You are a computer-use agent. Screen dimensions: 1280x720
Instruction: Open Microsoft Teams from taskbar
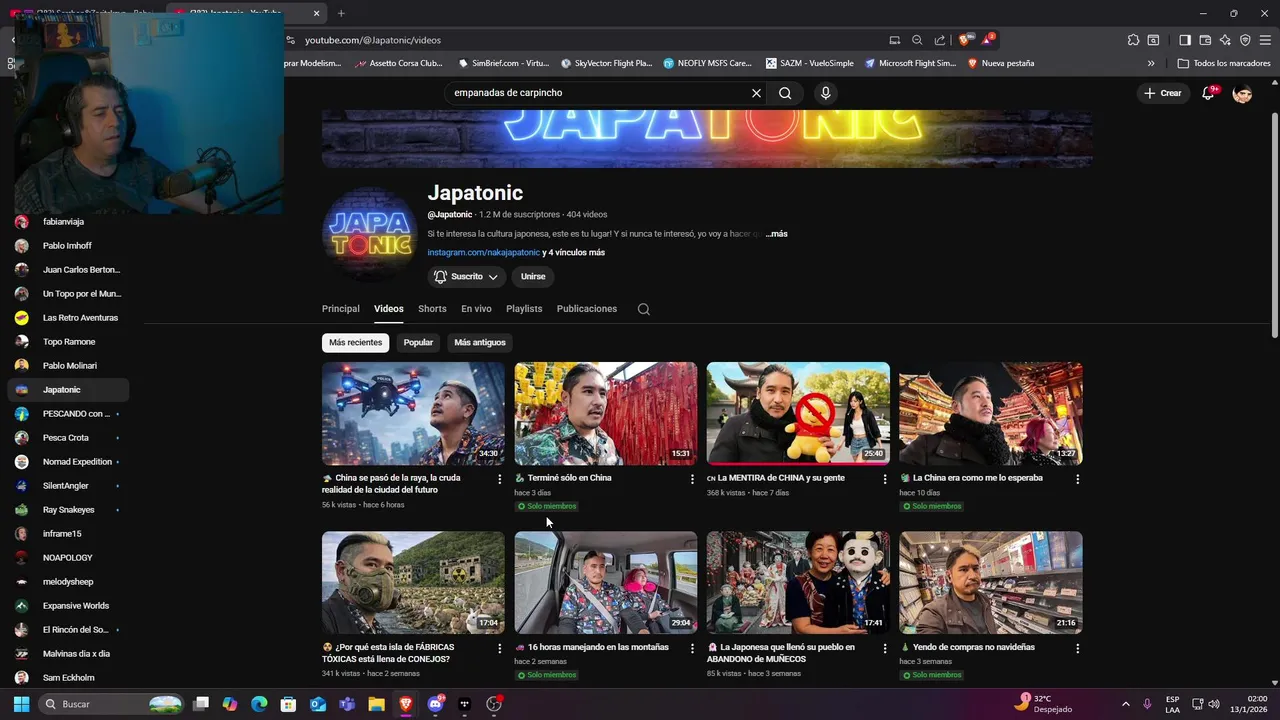(347, 704)
